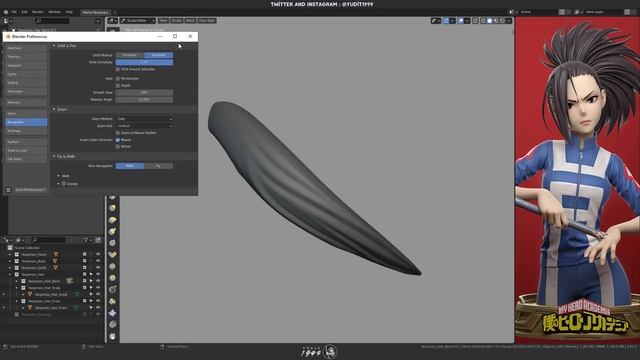Open Save & Load tab in Preferences
Screen dimensions: 640x360
click(26, 151)
